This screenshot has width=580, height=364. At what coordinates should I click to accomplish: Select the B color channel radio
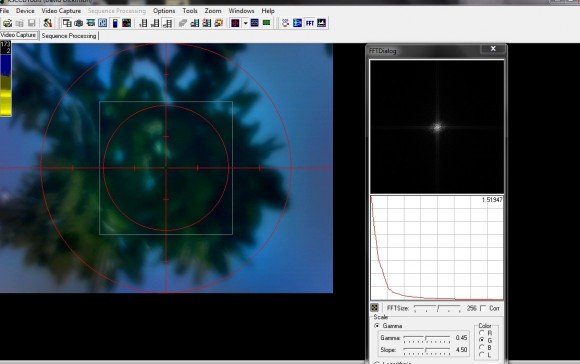coord(482,347)
